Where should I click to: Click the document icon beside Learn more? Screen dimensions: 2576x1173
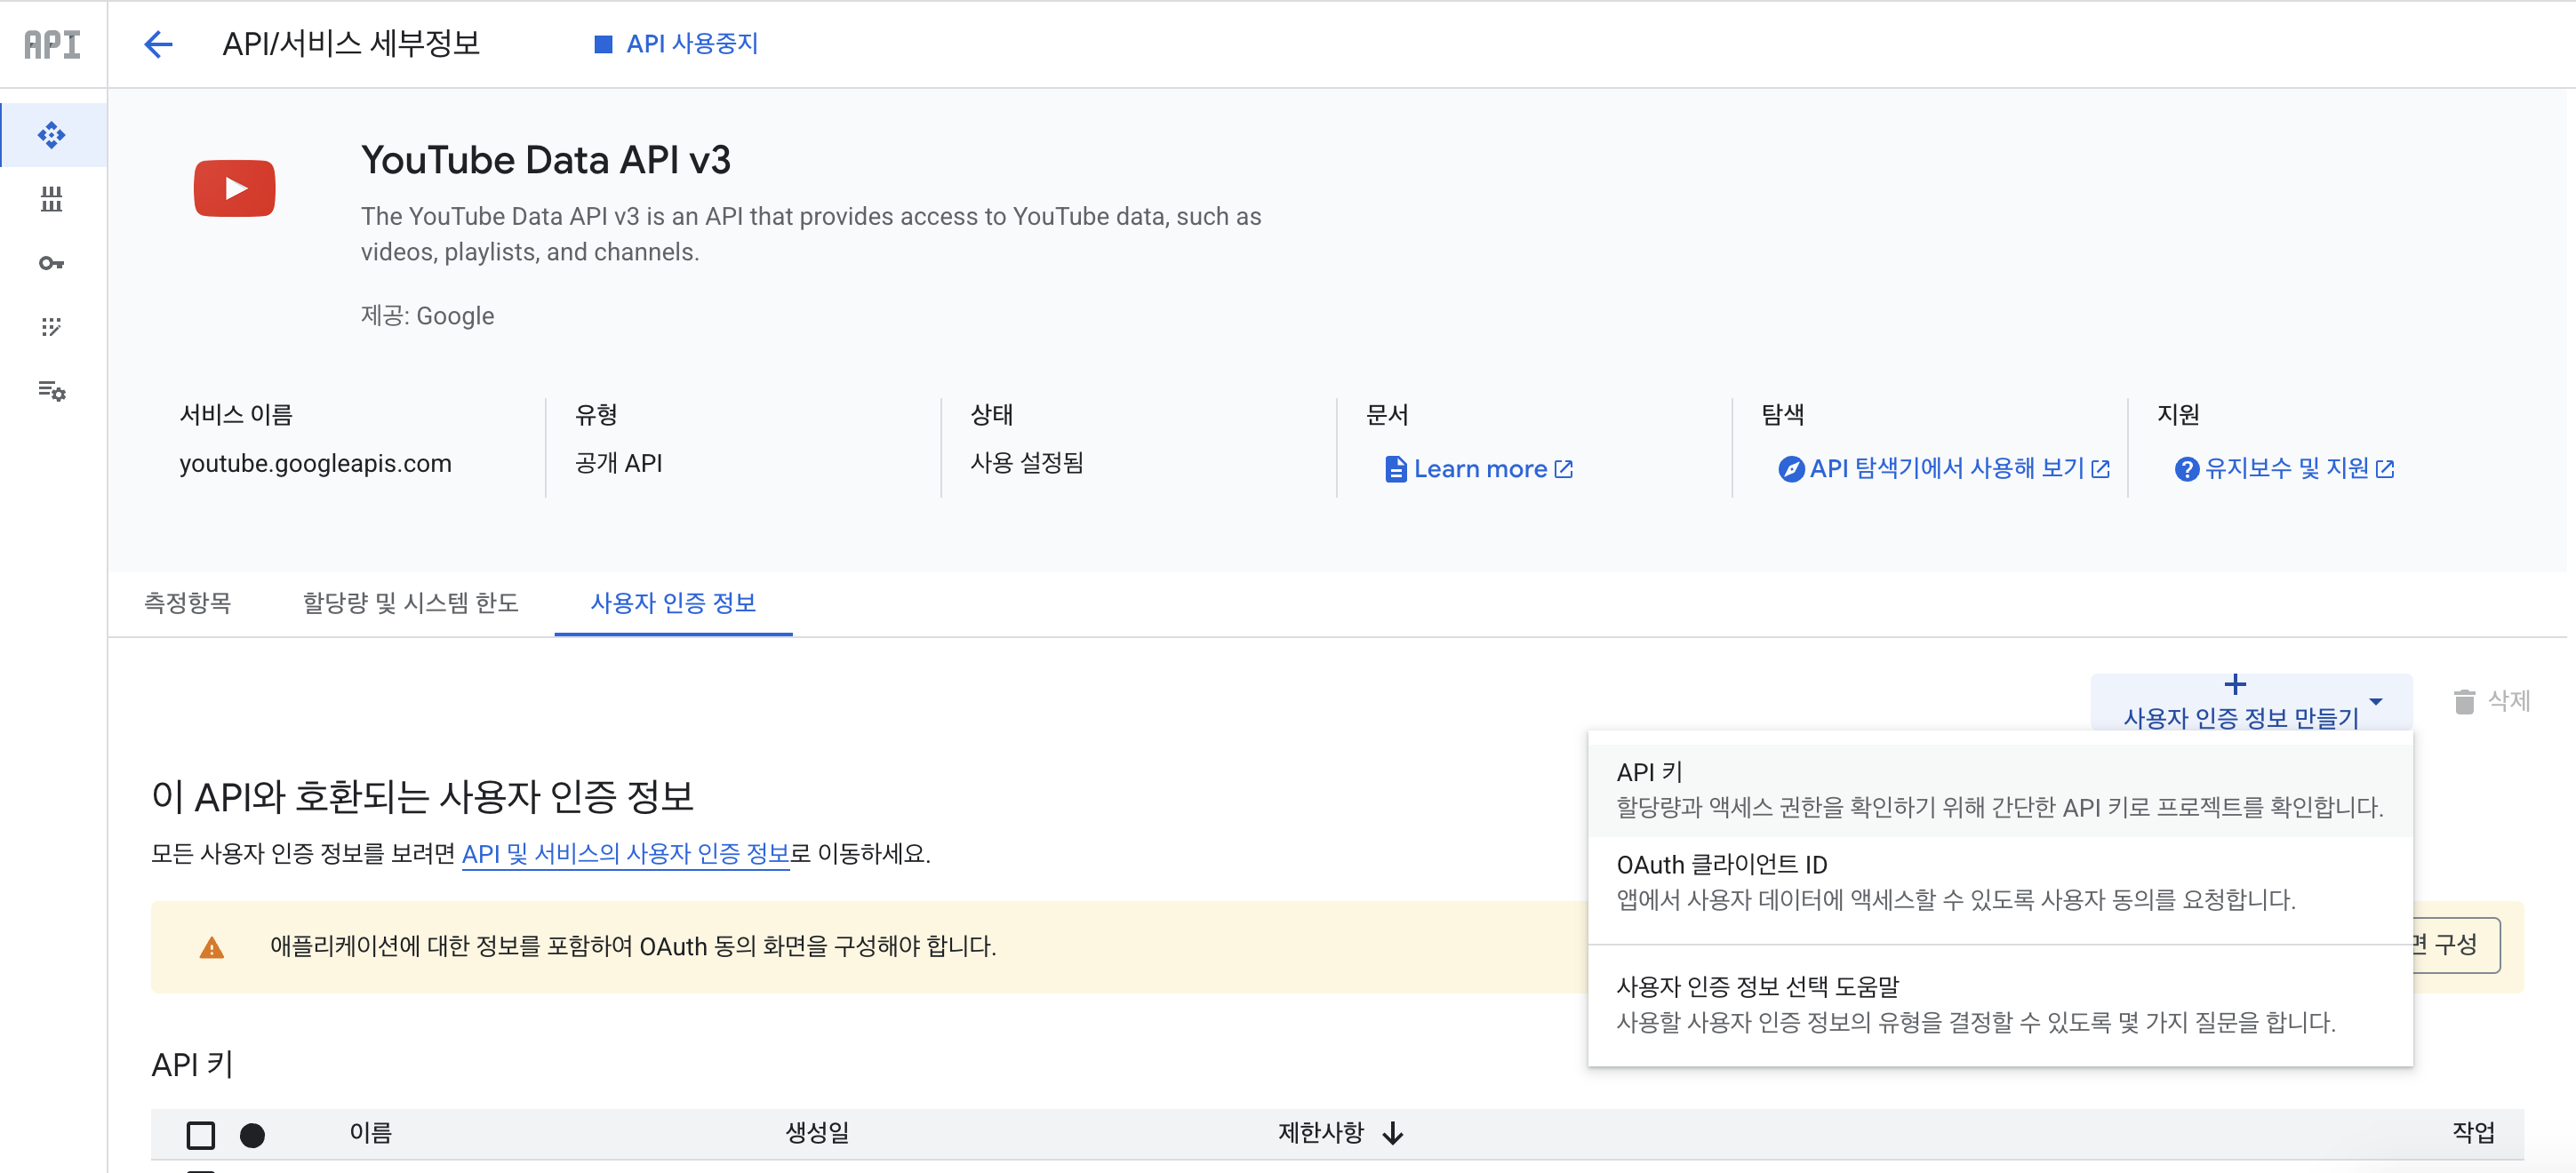(1395, 469)
